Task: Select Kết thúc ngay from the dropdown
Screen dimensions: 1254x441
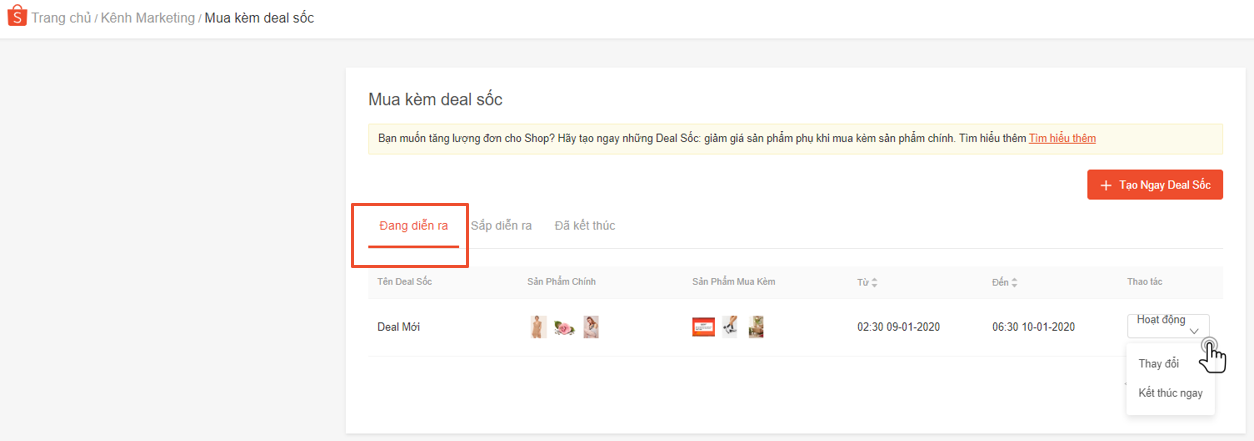Action: tap(1170, 393)
